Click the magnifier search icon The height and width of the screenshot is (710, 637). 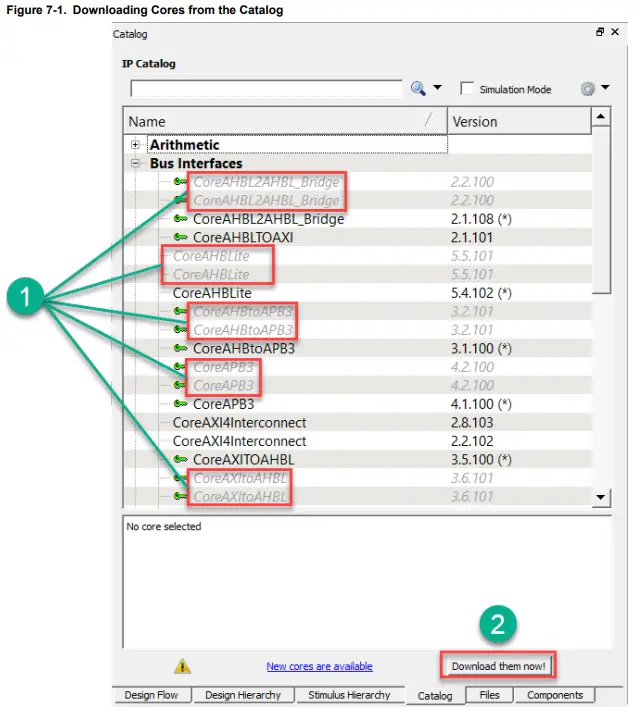[418, 88]
